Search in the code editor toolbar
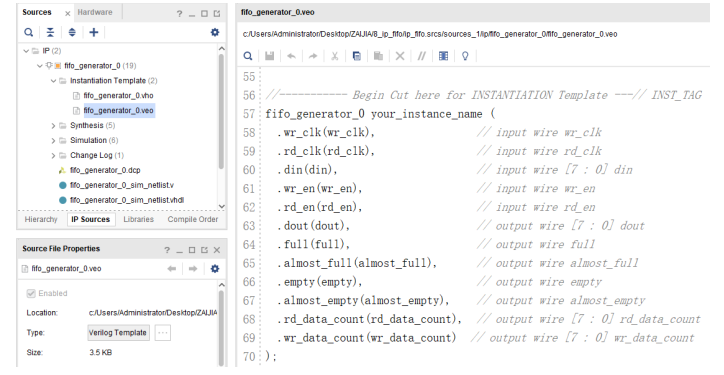This screenshot has height=375, width=724. point(248,56)
